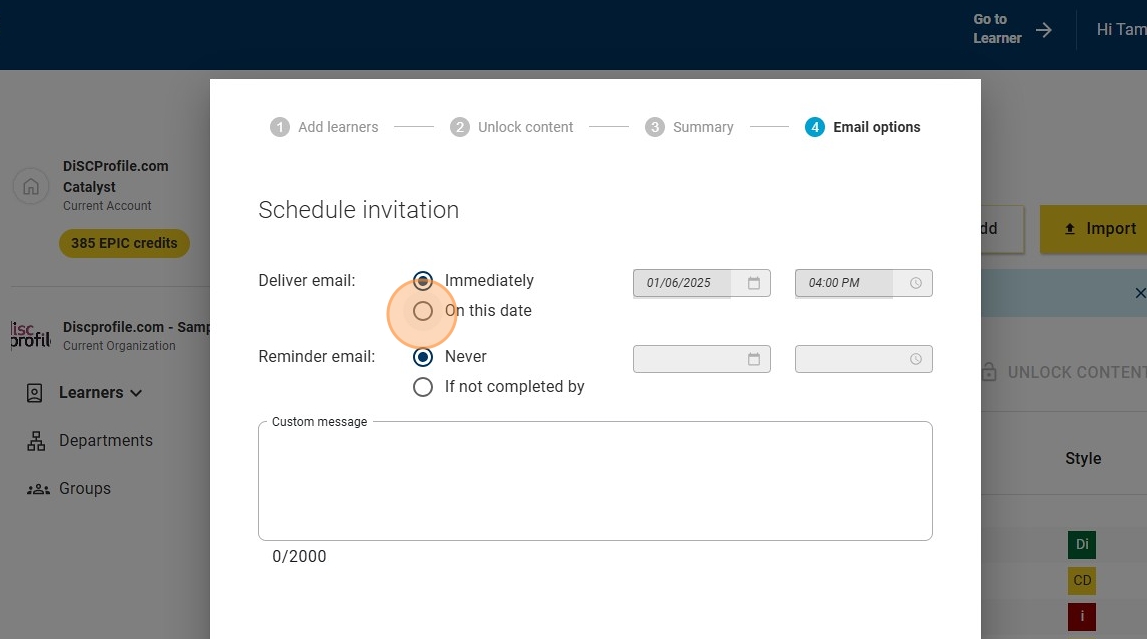This screenshot has height=639, width=1147.
Task: Click the 385 EPIC credits badge
Action: (x=124, y=243)
